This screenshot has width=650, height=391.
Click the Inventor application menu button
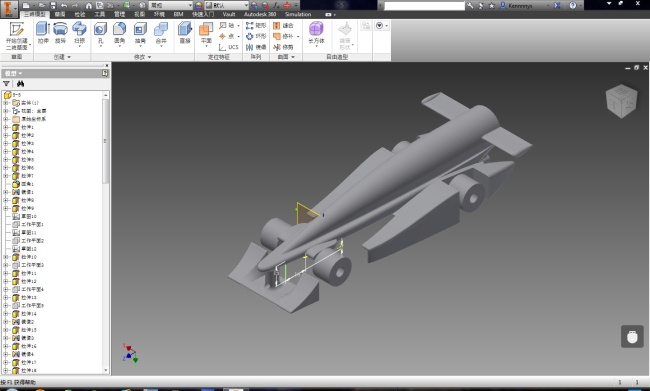pos(8,8)
